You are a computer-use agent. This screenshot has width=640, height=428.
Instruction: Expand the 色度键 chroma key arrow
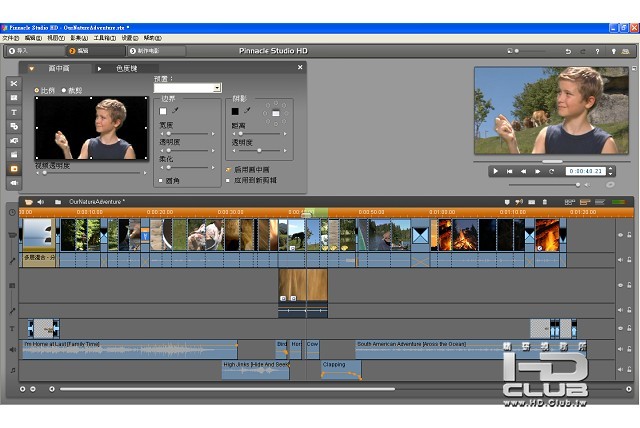(x=99, y=69)
